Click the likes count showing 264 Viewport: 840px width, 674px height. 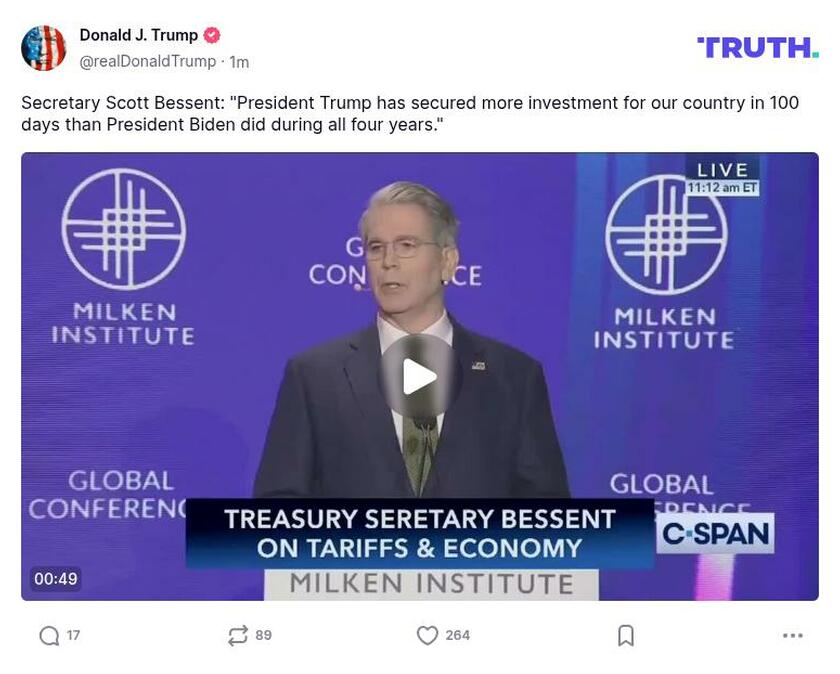(457, 634)
